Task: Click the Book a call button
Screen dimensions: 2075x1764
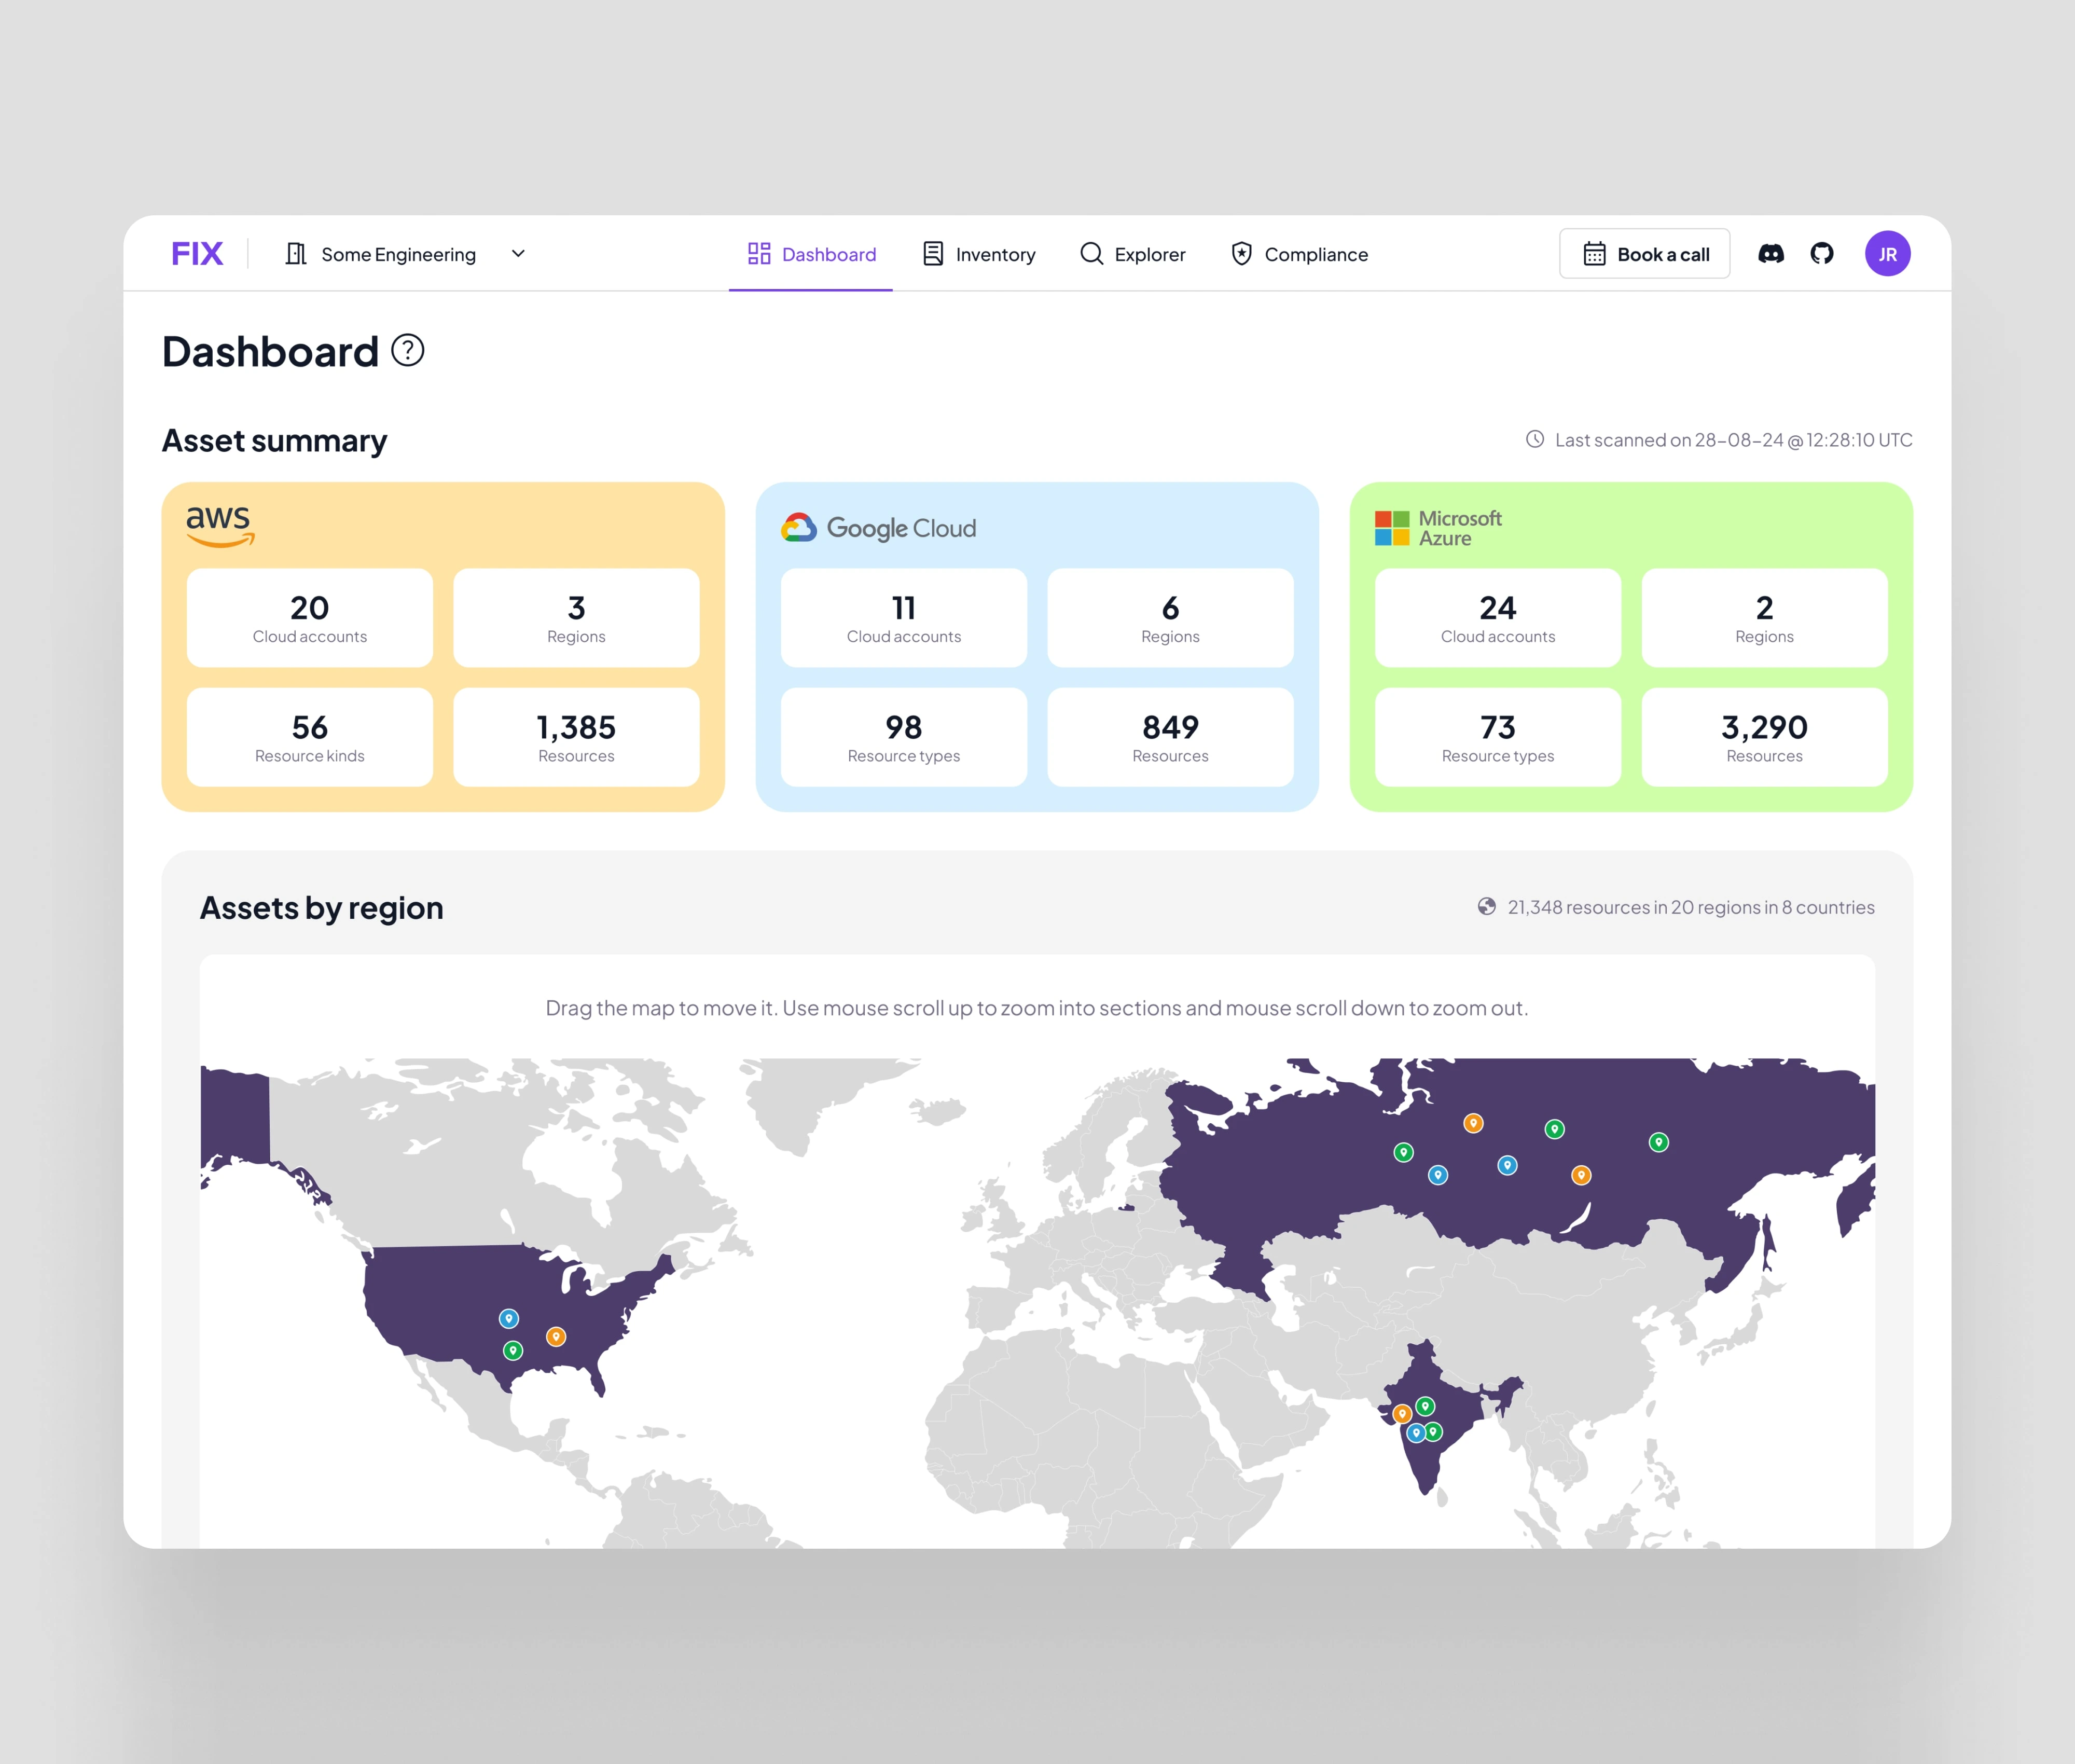Action: click(x=1644, y=254)
